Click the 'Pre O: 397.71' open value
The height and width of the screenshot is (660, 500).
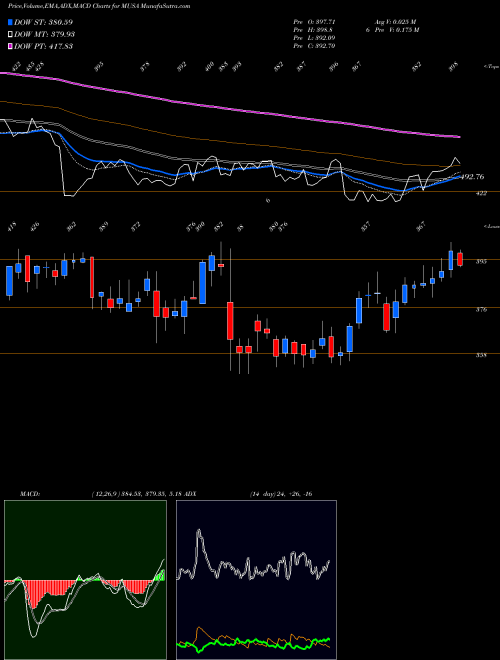[x=314, y=22]
